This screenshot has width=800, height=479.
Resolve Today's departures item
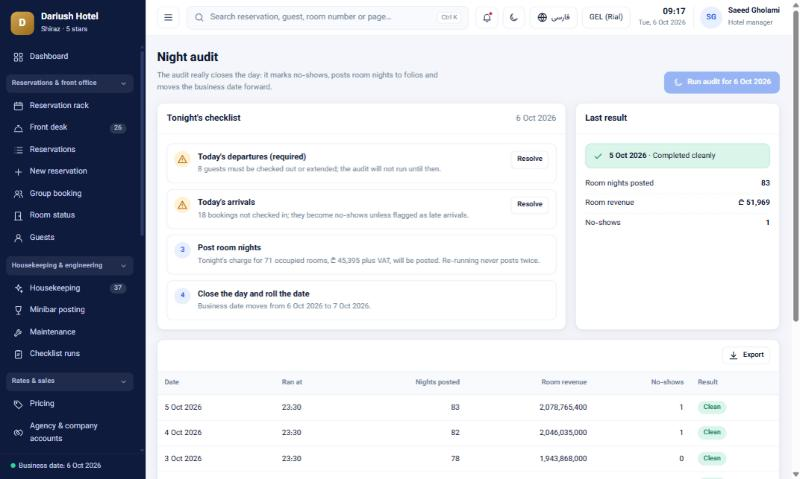(x=530, y=159)
